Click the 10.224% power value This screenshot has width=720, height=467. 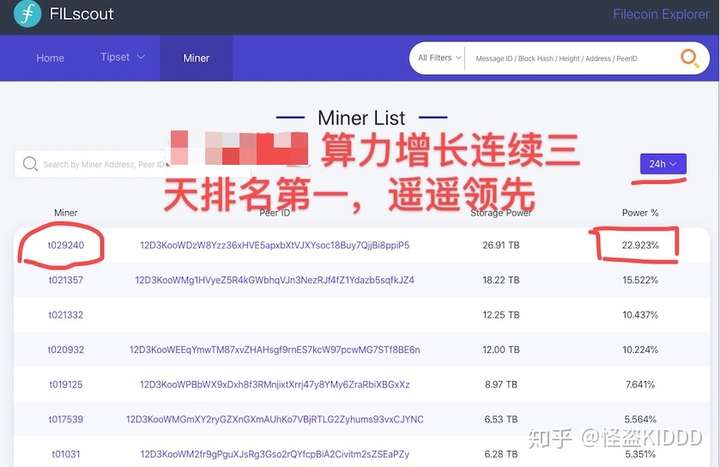pyautogui.click(x=640, y=350)
